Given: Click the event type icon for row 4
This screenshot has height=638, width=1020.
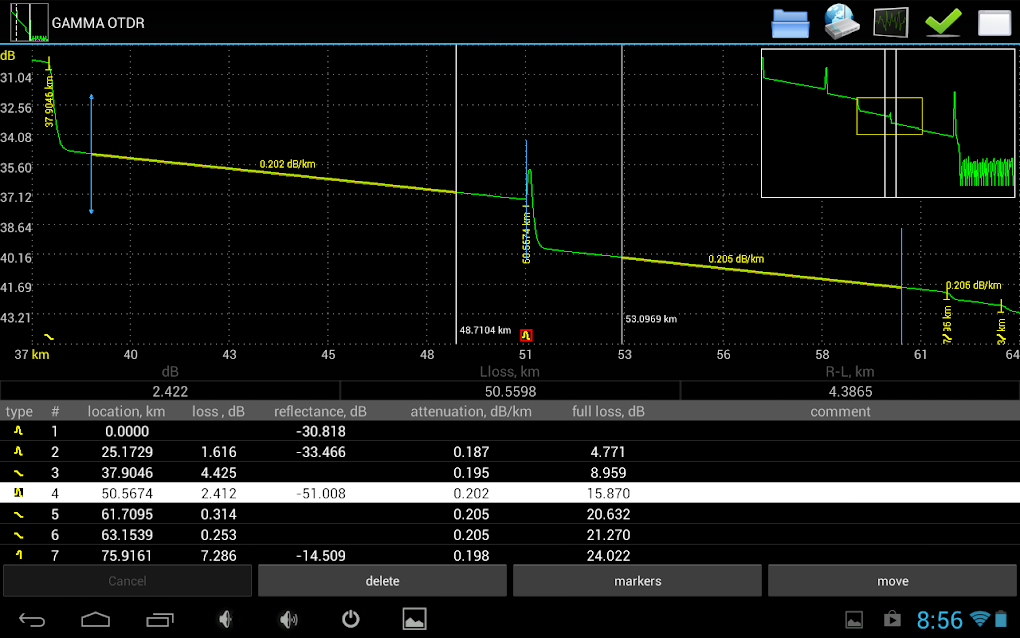Looking at the screenshot, I should 17,493.
